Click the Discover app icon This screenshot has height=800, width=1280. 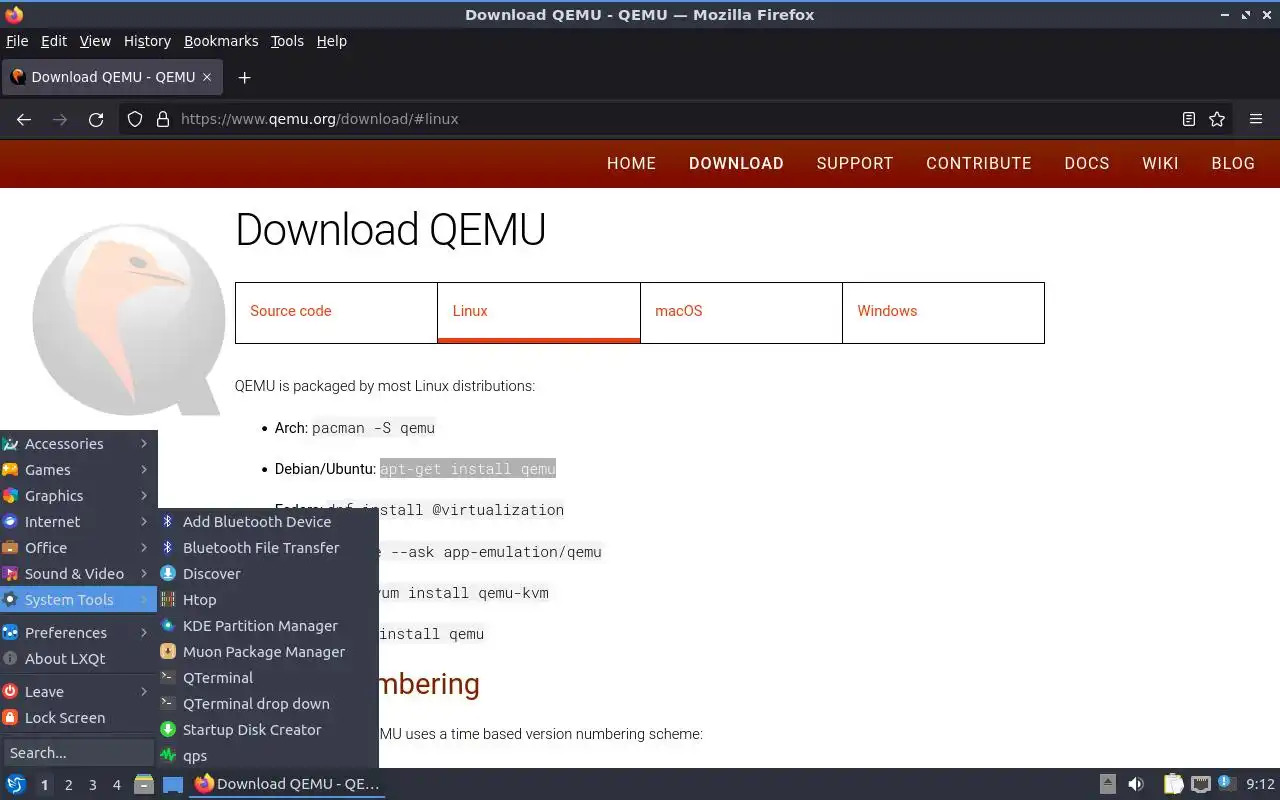(x=168, y=574)
